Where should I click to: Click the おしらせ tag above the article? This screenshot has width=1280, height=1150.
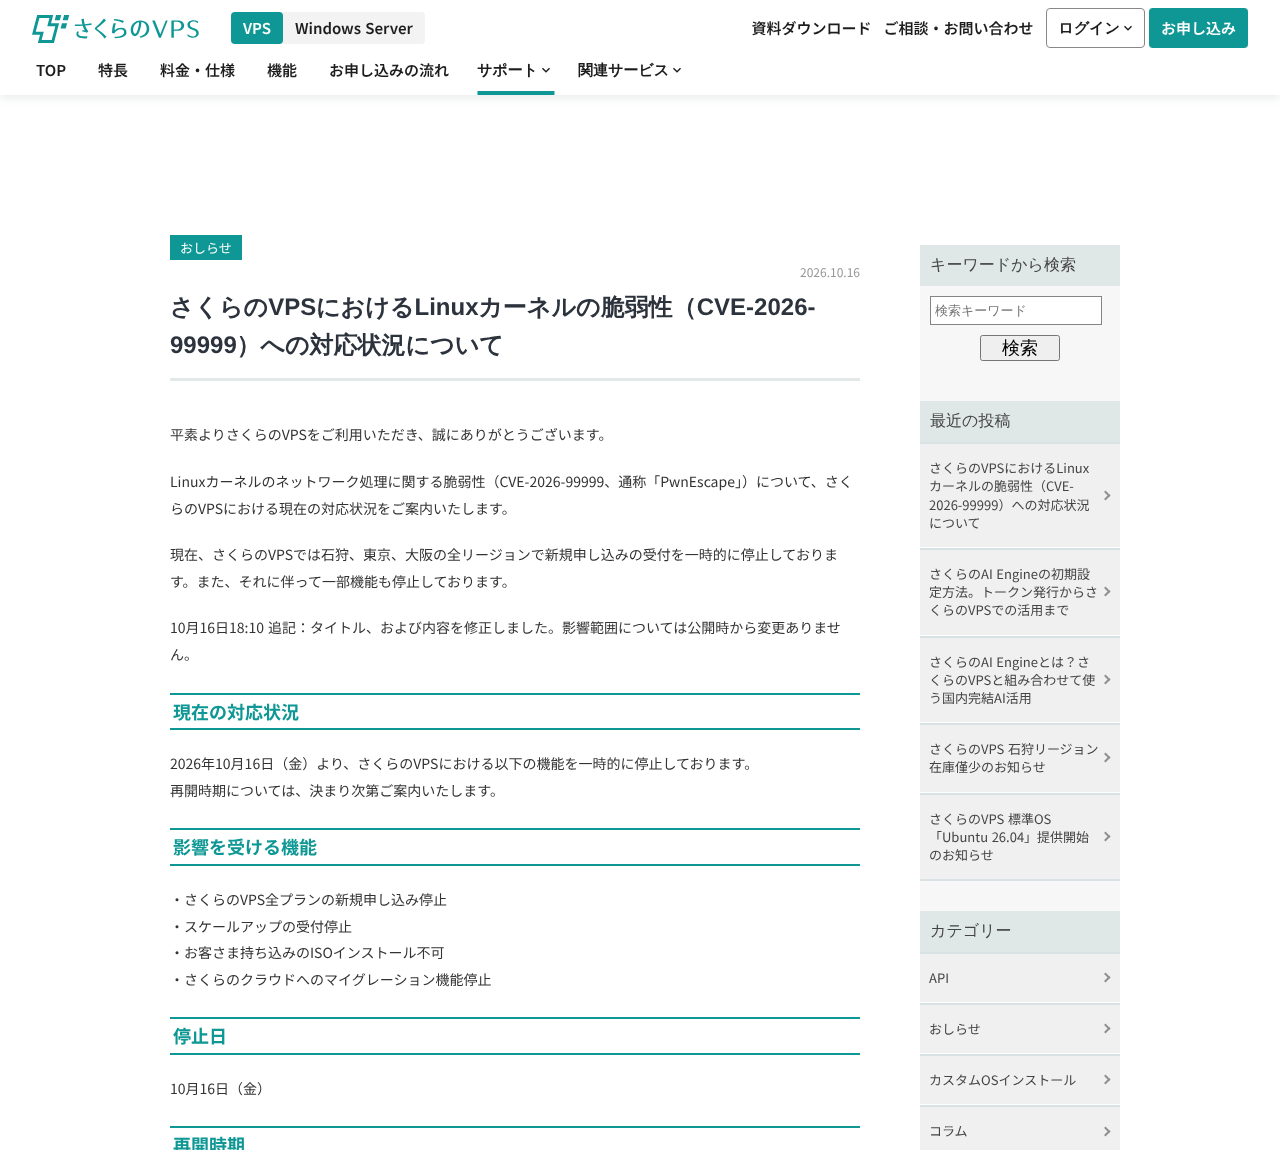click(x=206, y=248)
